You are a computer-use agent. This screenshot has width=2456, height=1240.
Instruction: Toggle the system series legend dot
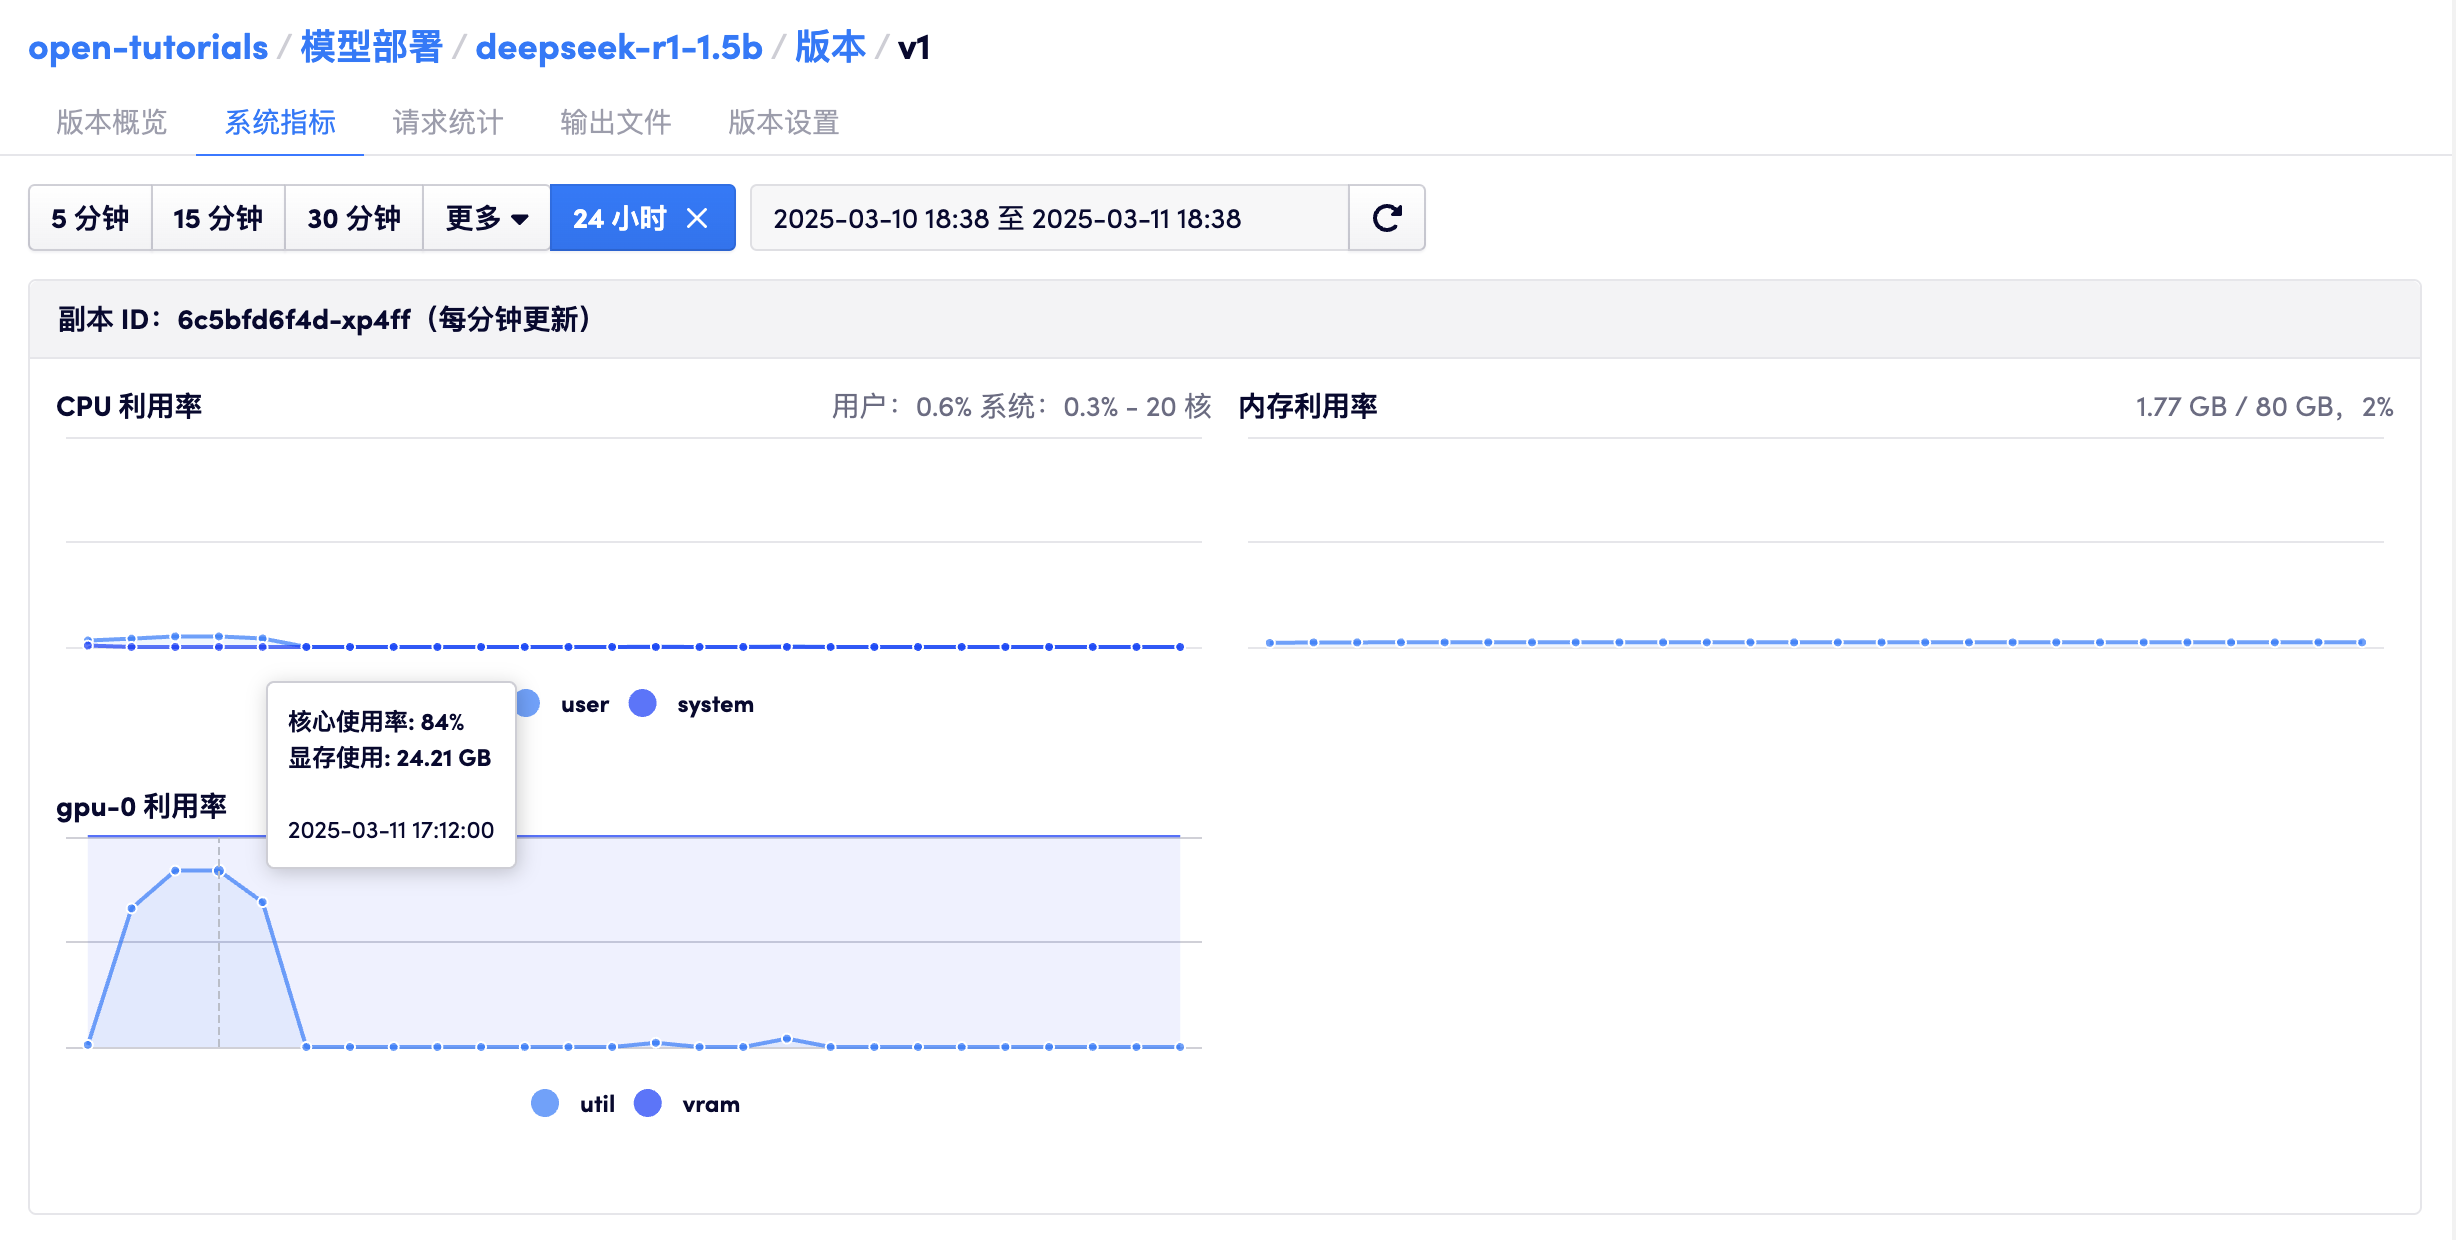pyautogui.click(x=644, y=703)
